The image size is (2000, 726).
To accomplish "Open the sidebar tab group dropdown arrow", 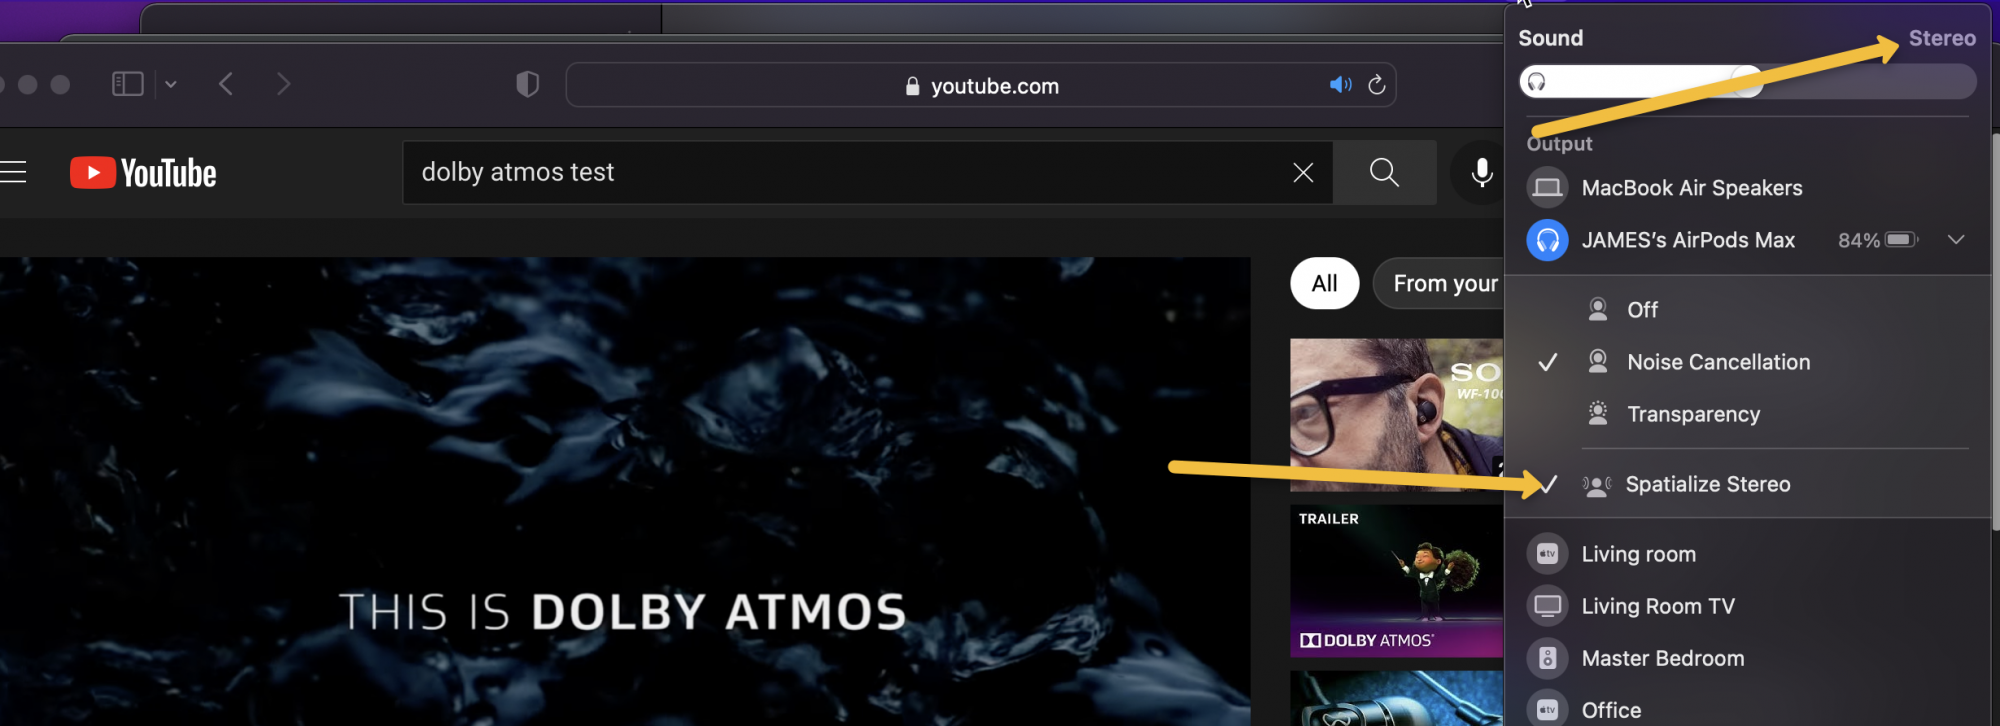I will click(171, 84).
